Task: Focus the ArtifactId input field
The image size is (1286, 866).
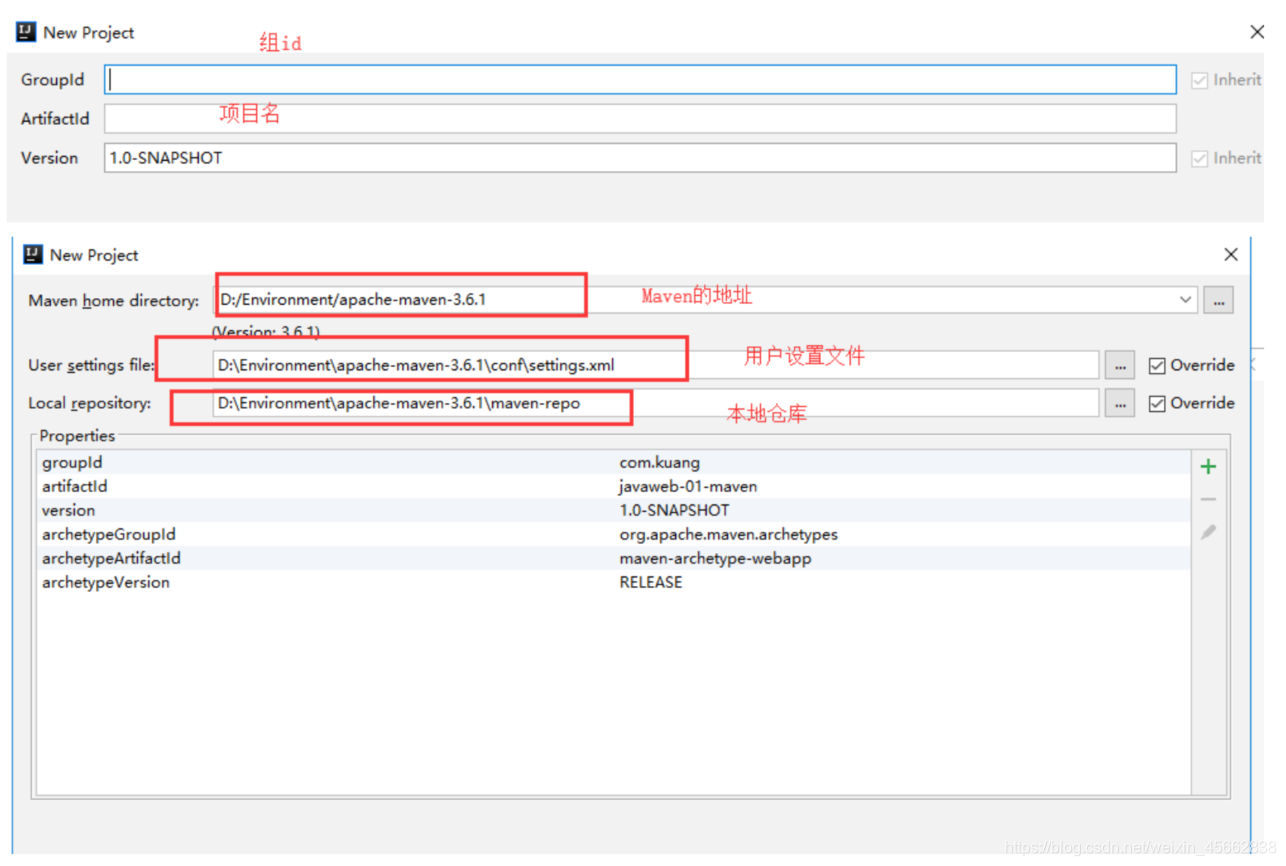Action: click(640, 119)
